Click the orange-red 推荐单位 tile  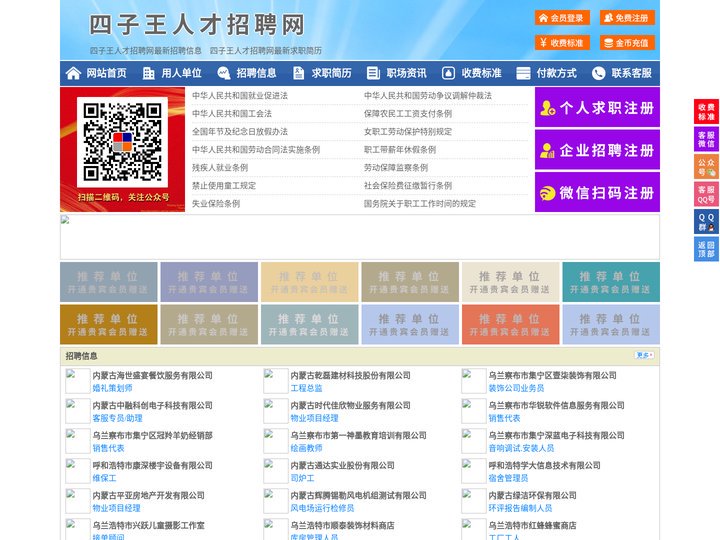click(x=511, y=324)
